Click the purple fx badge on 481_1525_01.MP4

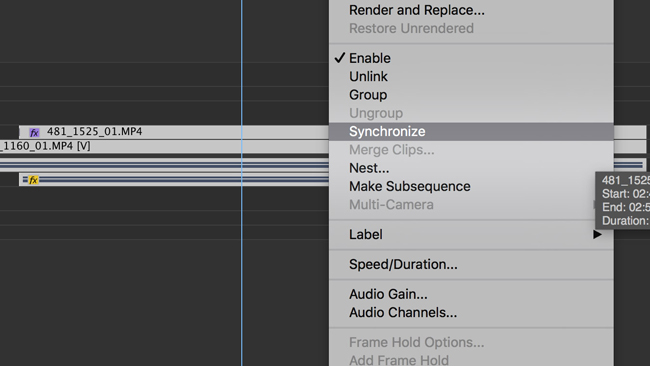(x=34, y=133)
